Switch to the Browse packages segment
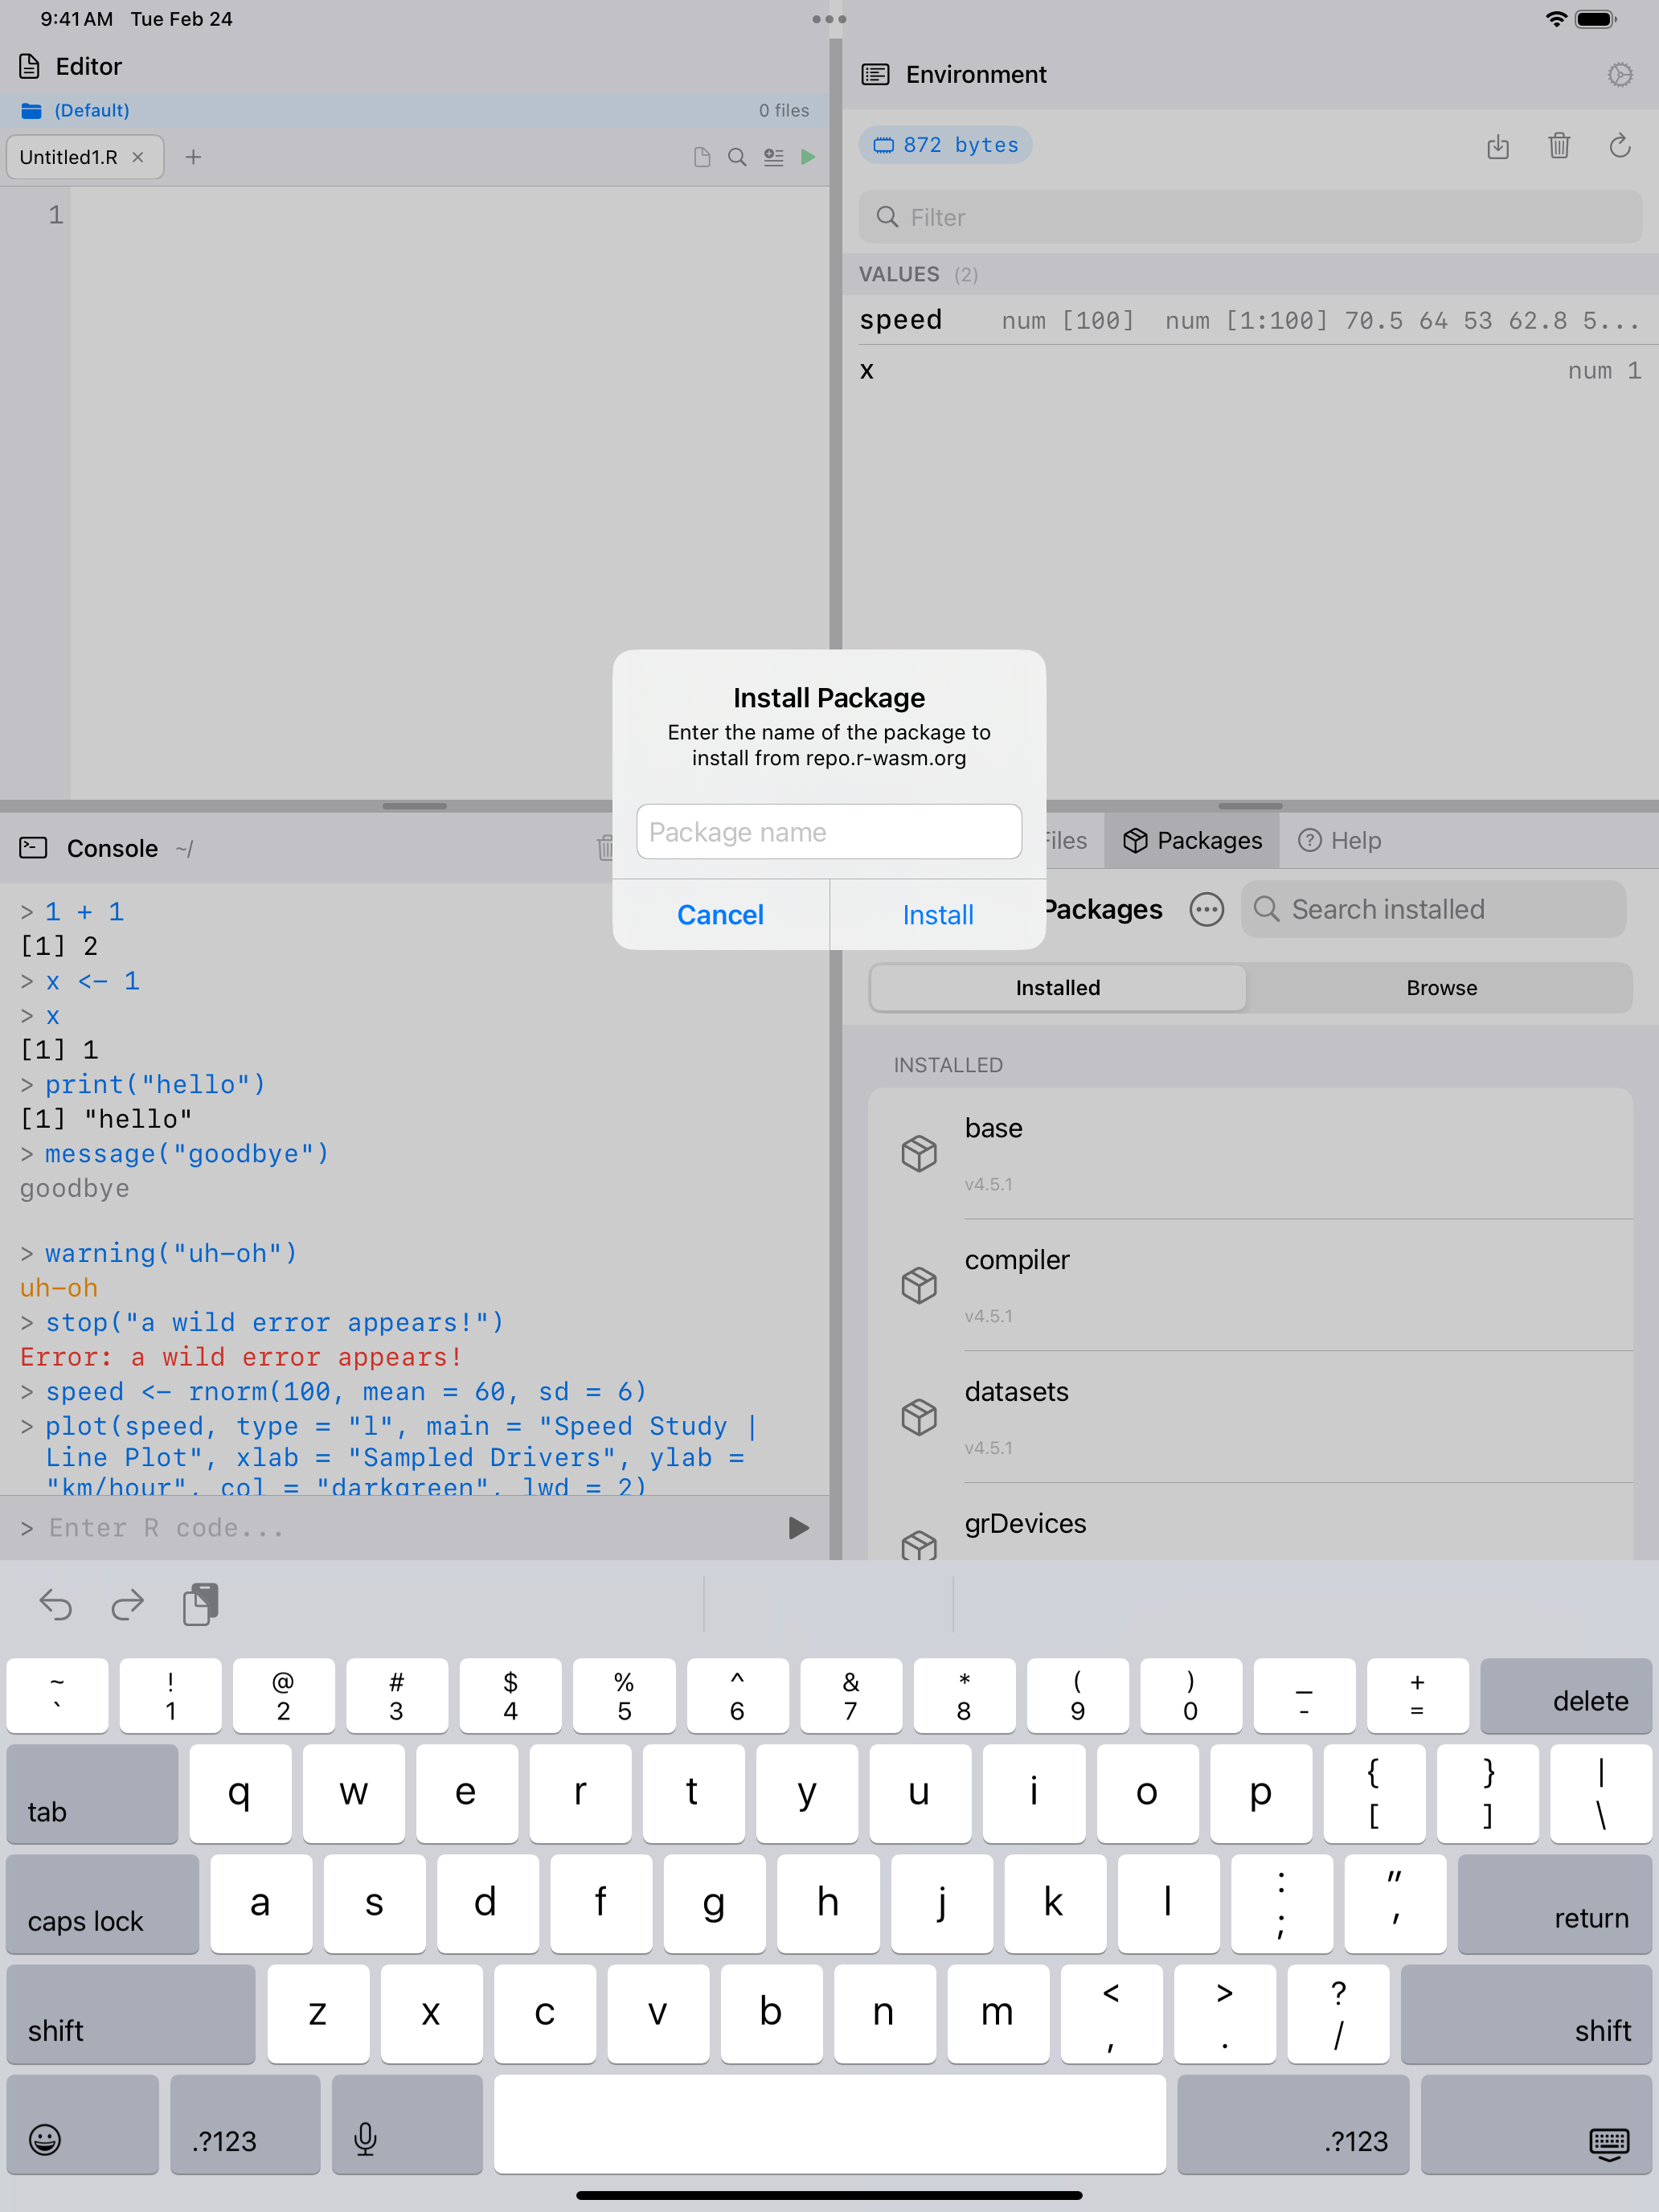The image size is (1659, 2212). [1440, 987]
